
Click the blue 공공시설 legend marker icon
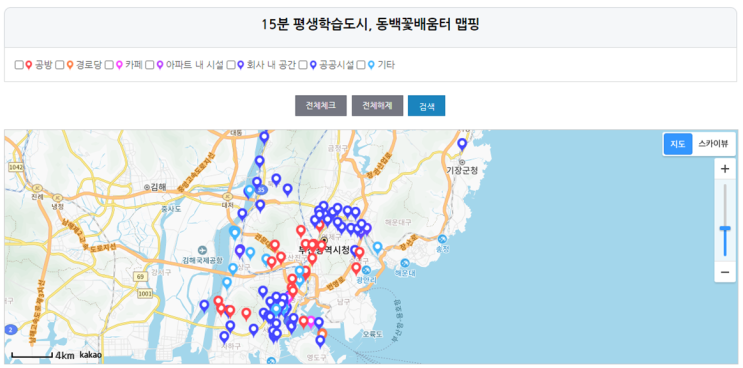pos(313,65)
